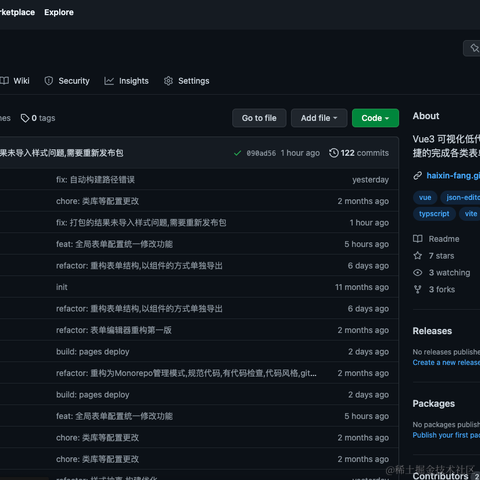
Task: Open 'fix: 打包的结果未导入样式问题' row commit message
Action: pos(141,223)
